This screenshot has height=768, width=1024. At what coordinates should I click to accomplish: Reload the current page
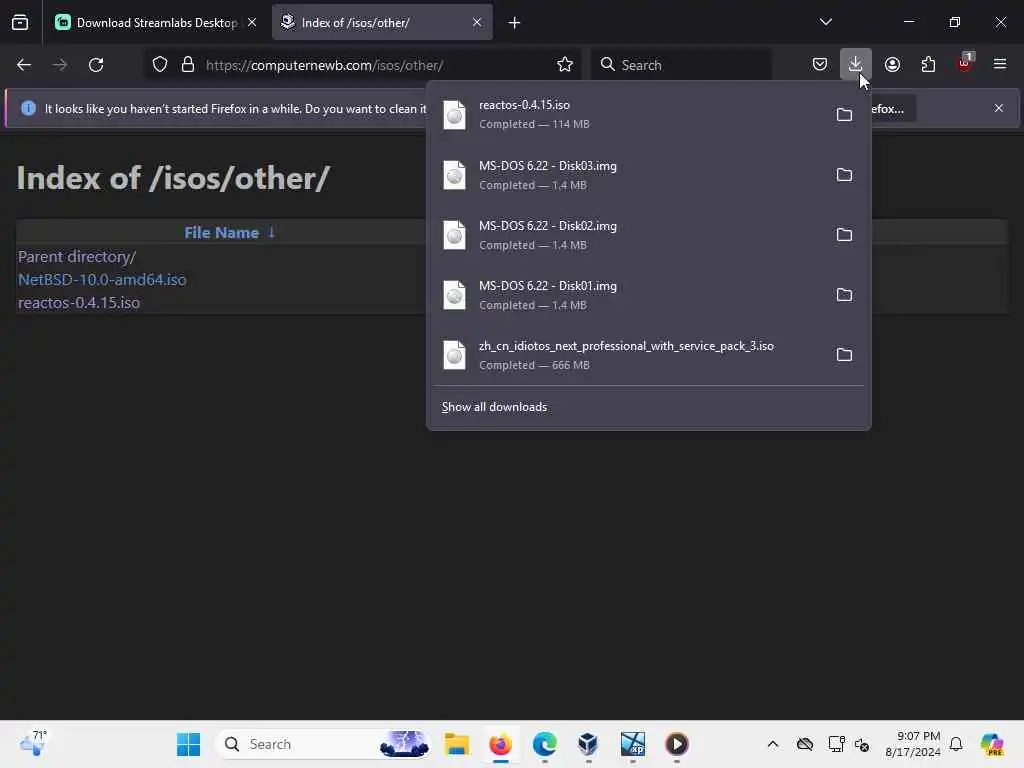pos(96,65)
